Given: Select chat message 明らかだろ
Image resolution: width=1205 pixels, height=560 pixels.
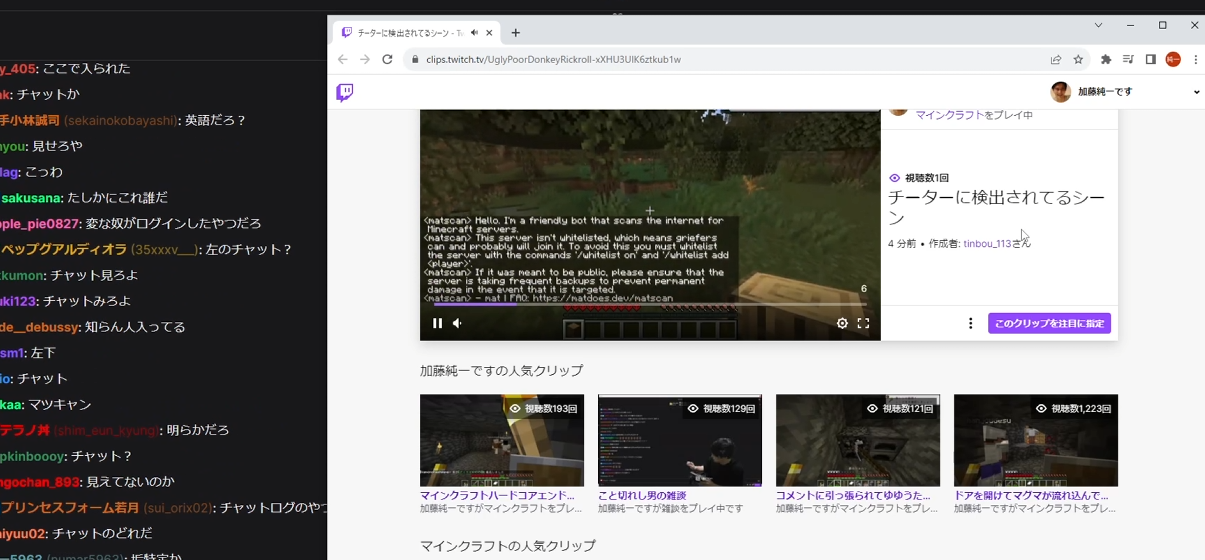Looking at the screenshot, I should pyautogui.click(x=198, y=430).
